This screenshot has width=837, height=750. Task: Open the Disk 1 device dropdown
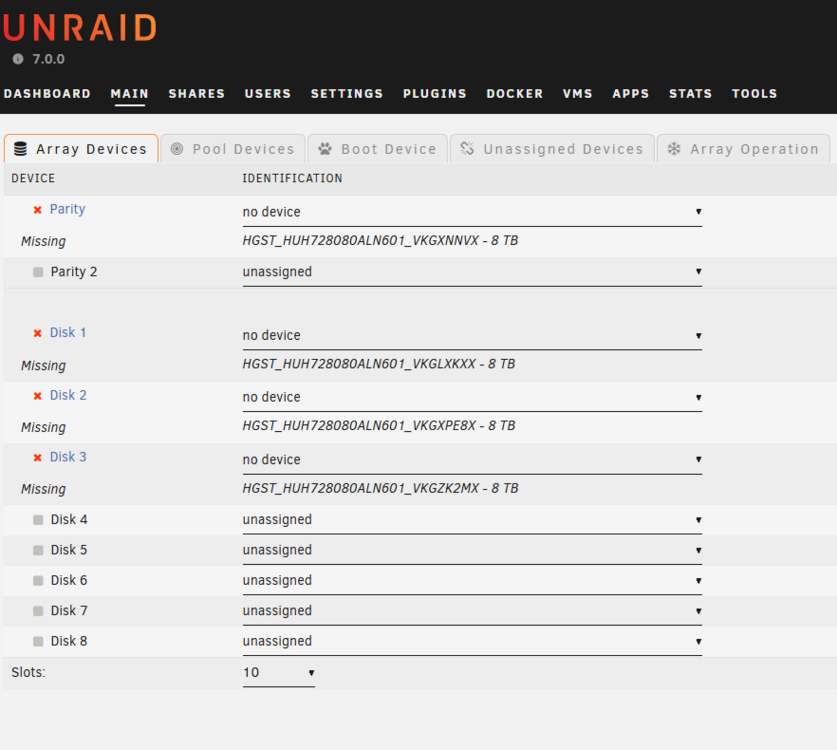point(472,336)
